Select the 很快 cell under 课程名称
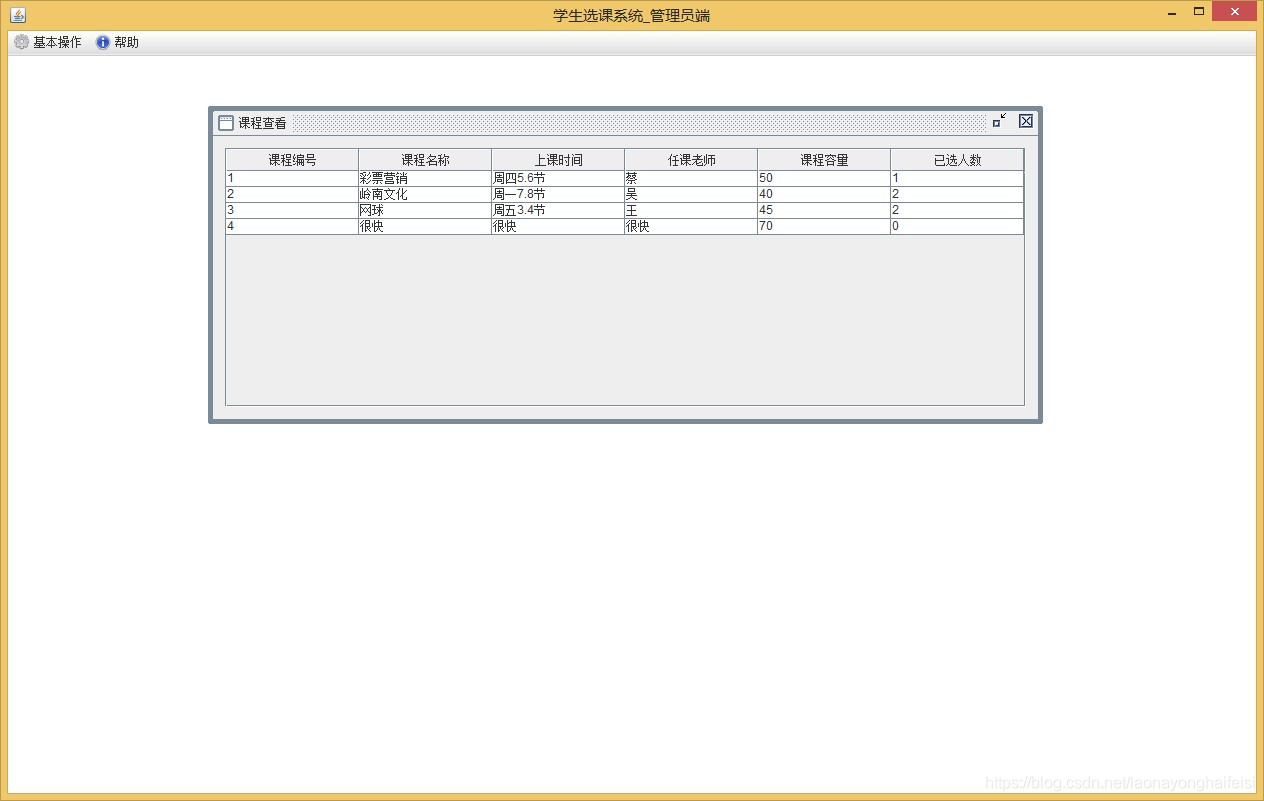The height and width of the screenshot is (801, 1264). 425,226
